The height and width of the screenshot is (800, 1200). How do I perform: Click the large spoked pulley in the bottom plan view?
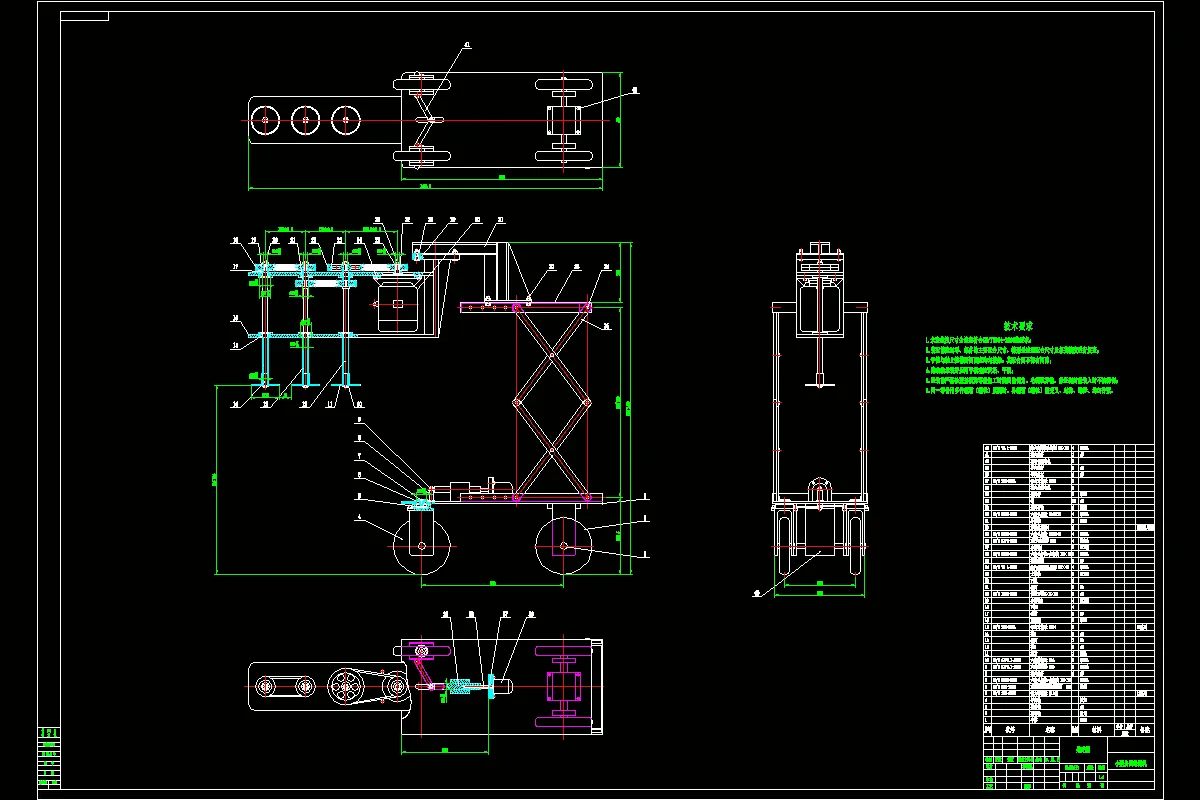pyautogui.click(x=347, y=687)
